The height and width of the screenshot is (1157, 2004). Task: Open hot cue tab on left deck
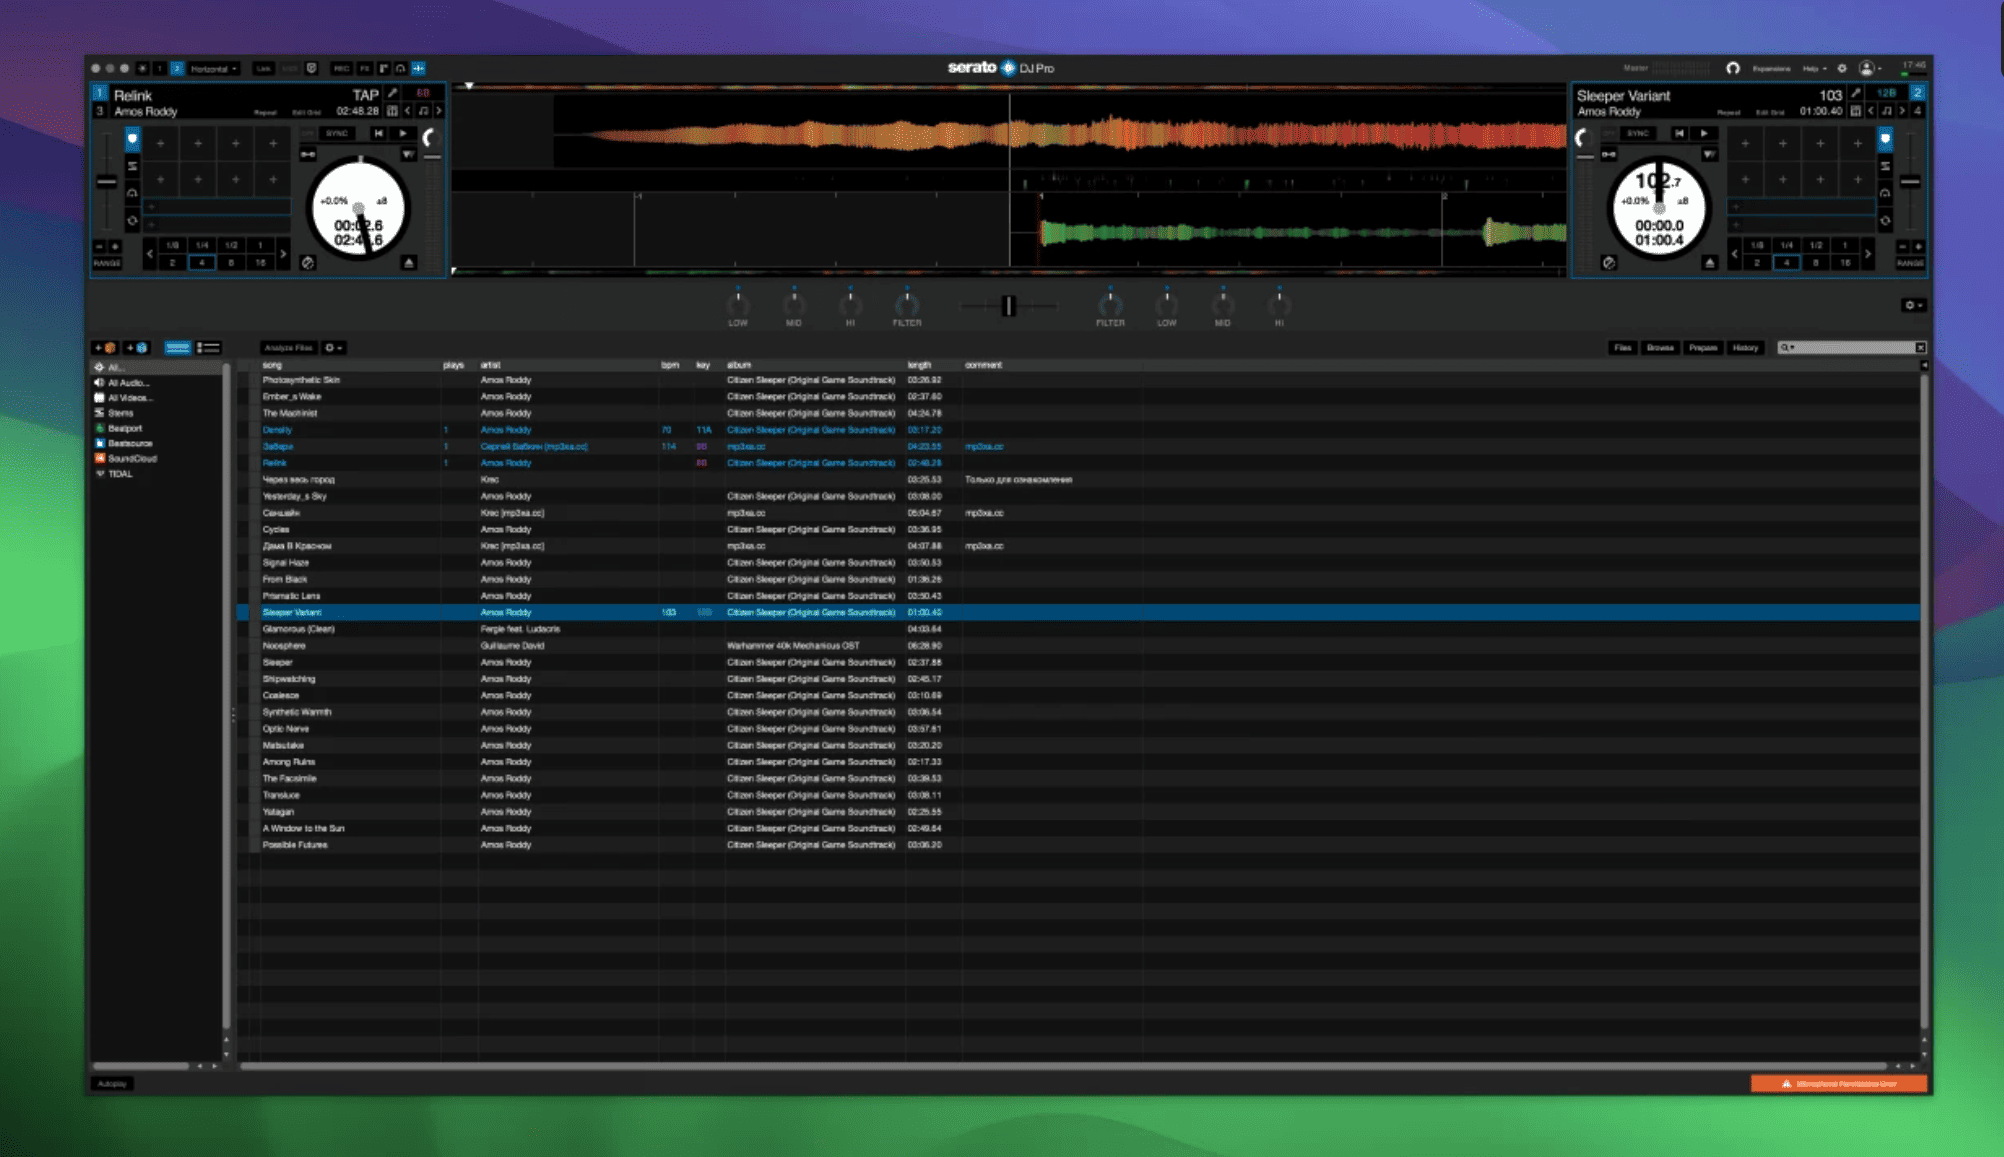click(x=132, y=139)
